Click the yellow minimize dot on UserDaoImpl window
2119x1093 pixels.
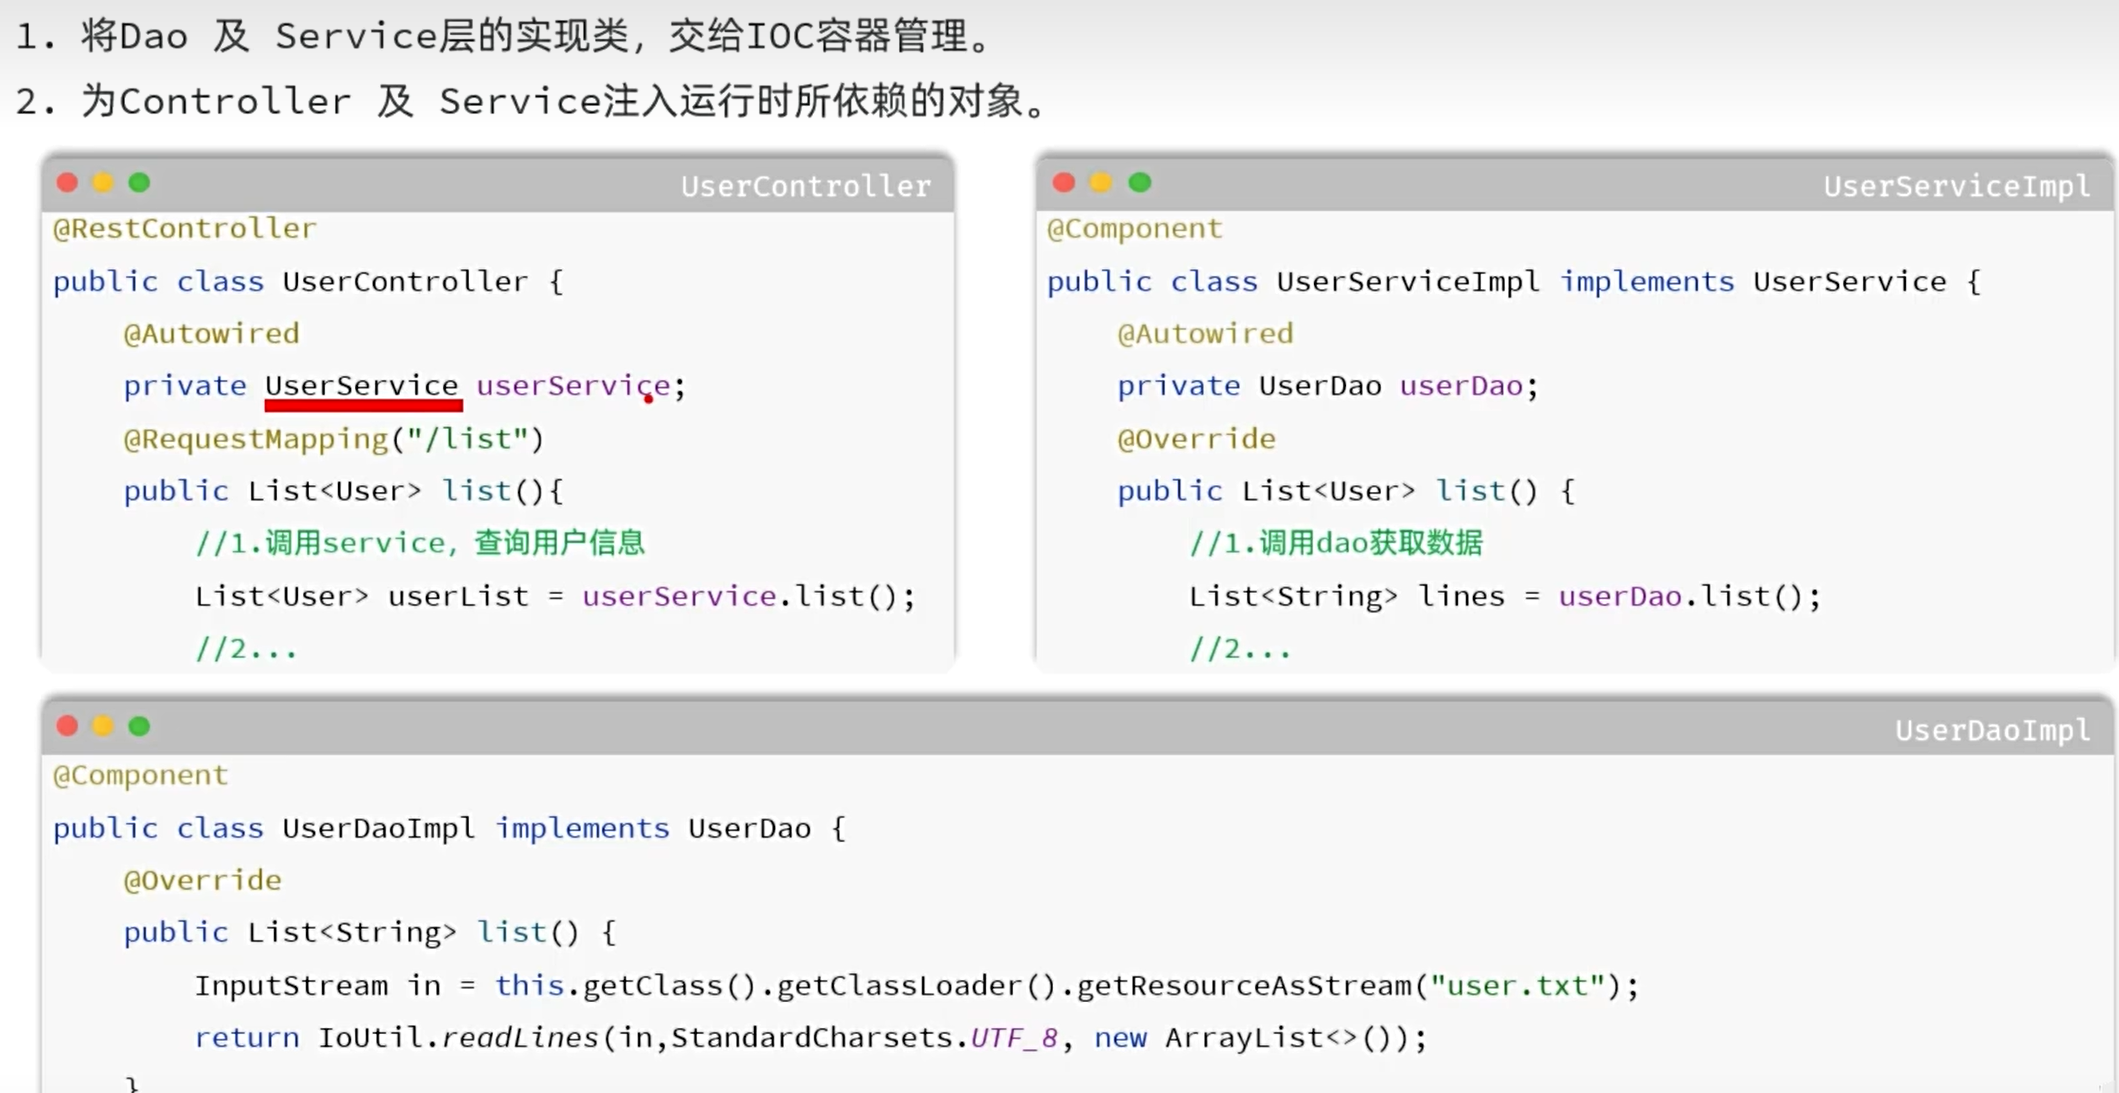pos(103,726)
